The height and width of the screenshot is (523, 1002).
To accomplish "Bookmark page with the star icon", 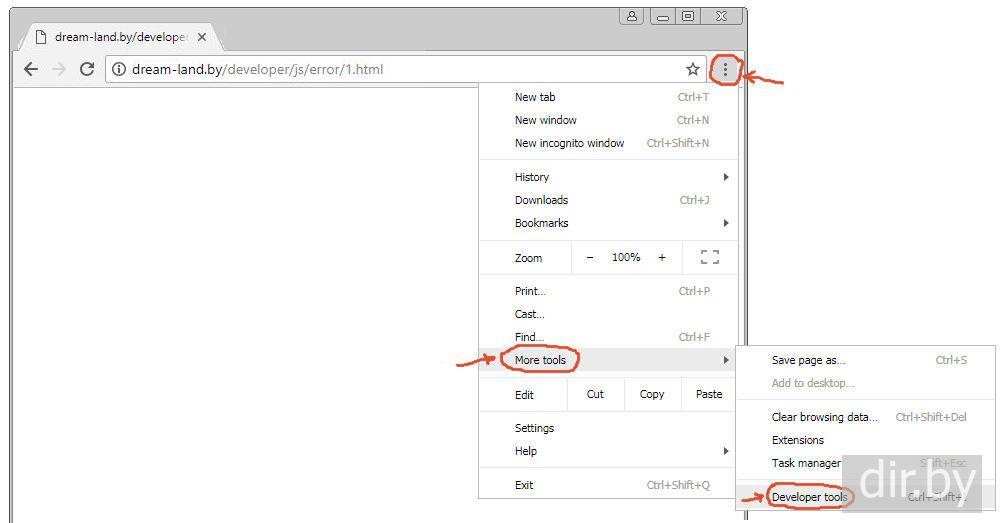I will [693, 69].
